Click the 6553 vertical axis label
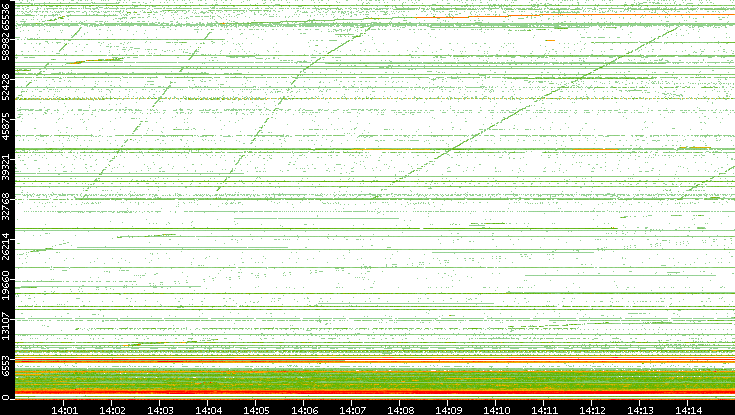The height and width of the screenshot is (415, 735). click(x=6, y=365)
